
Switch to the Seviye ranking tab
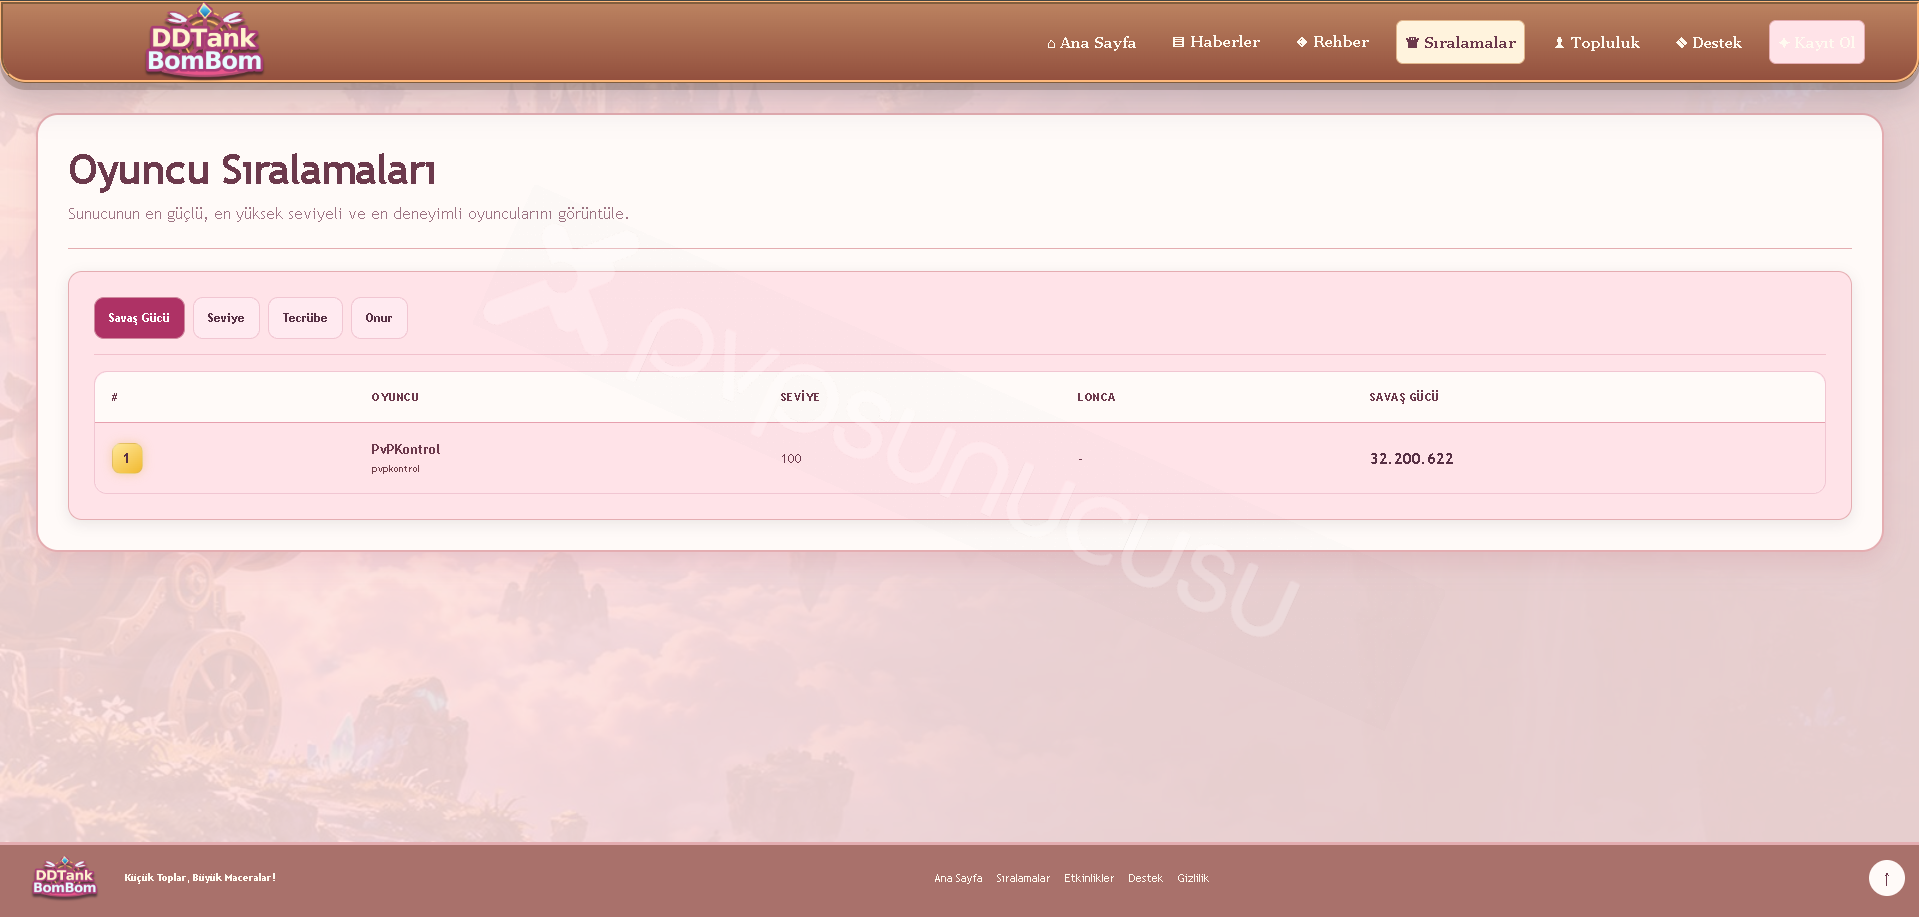tap(226, 318)
